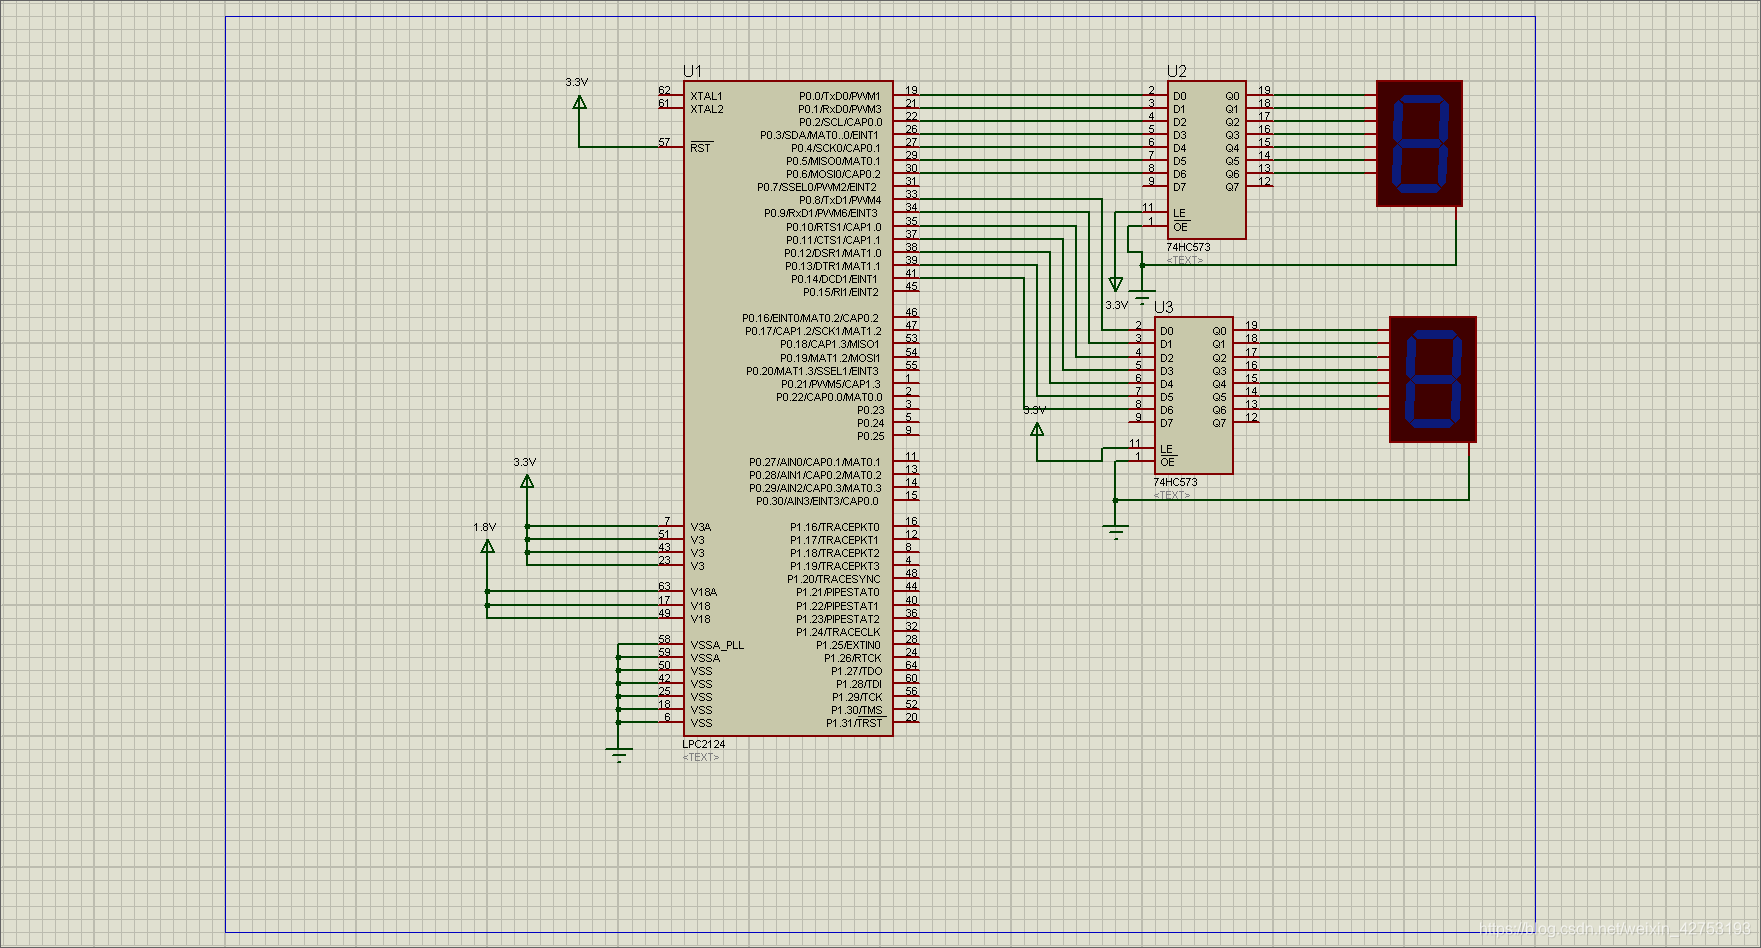Click the 3.3V power terminal feeding RST

(579, 102)
